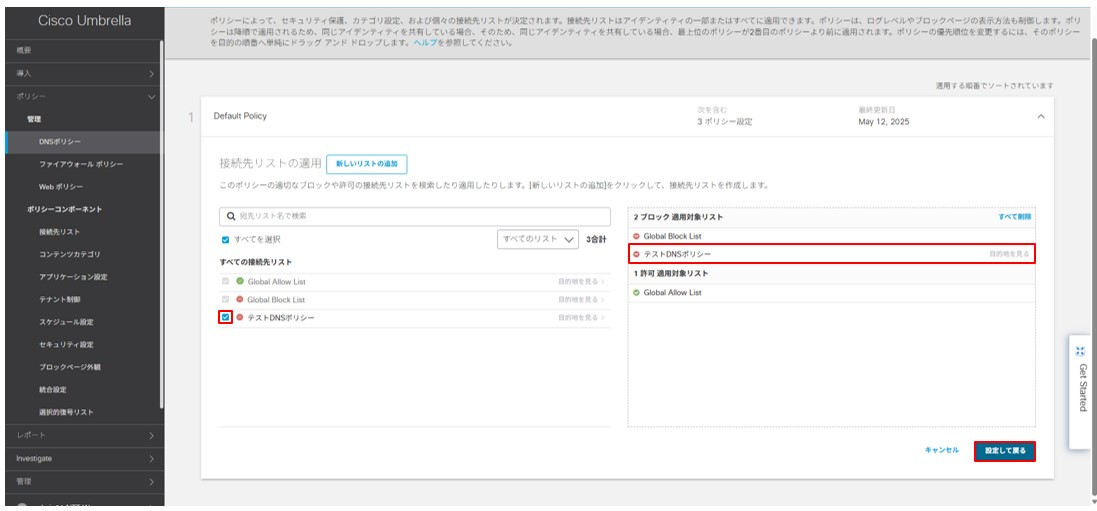Image resolution: width=1097 pixels, height=511 pixels.
Task: Click the 3 ポリシー設定 text
Action: (724, 122)
